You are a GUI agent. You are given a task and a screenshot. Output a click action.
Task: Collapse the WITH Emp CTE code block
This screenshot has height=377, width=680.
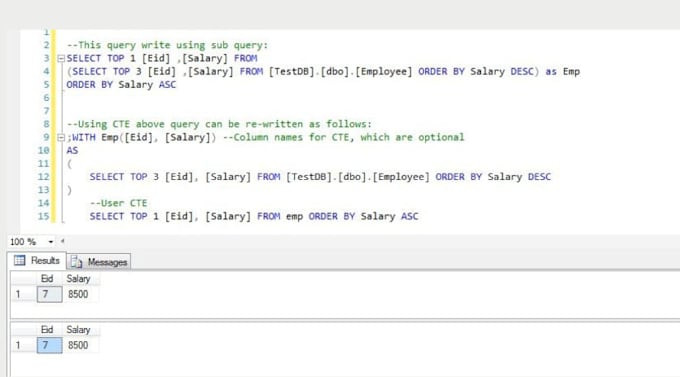(x=61, y=138)
